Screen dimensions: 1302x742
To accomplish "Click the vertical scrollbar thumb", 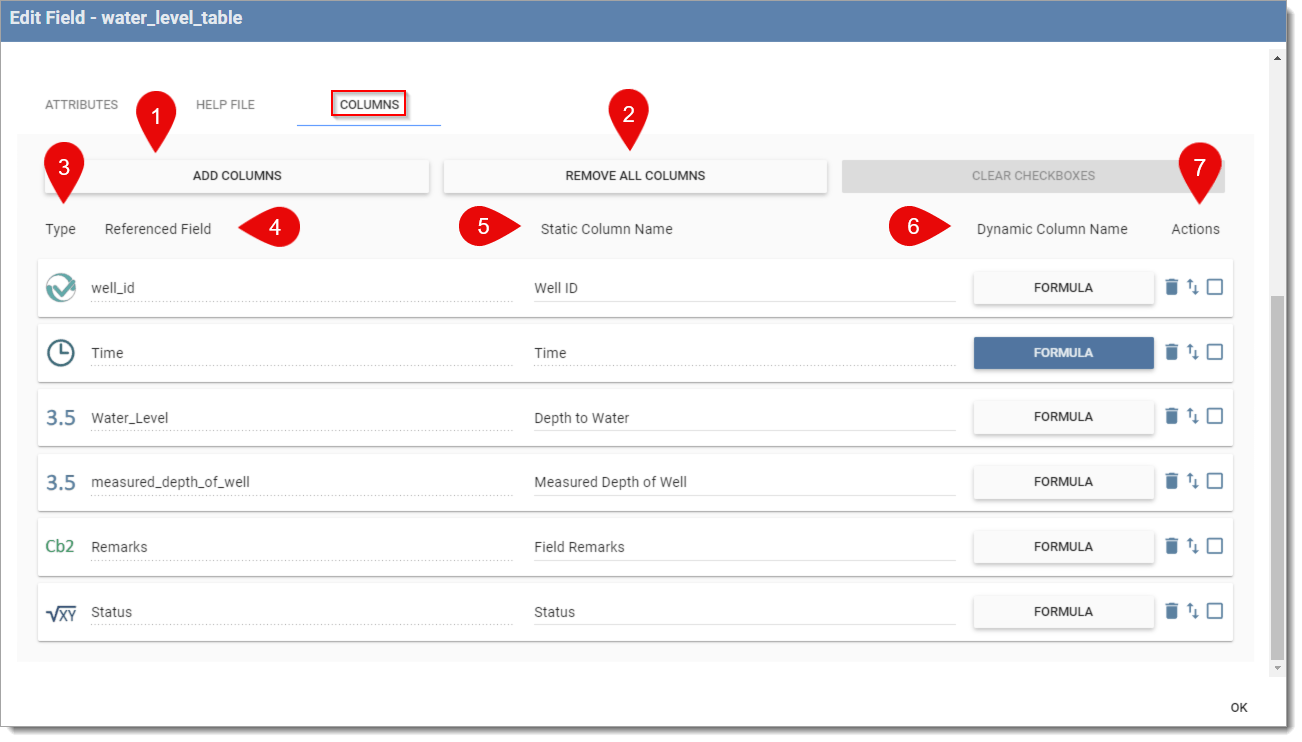I will coord(1277,477).
